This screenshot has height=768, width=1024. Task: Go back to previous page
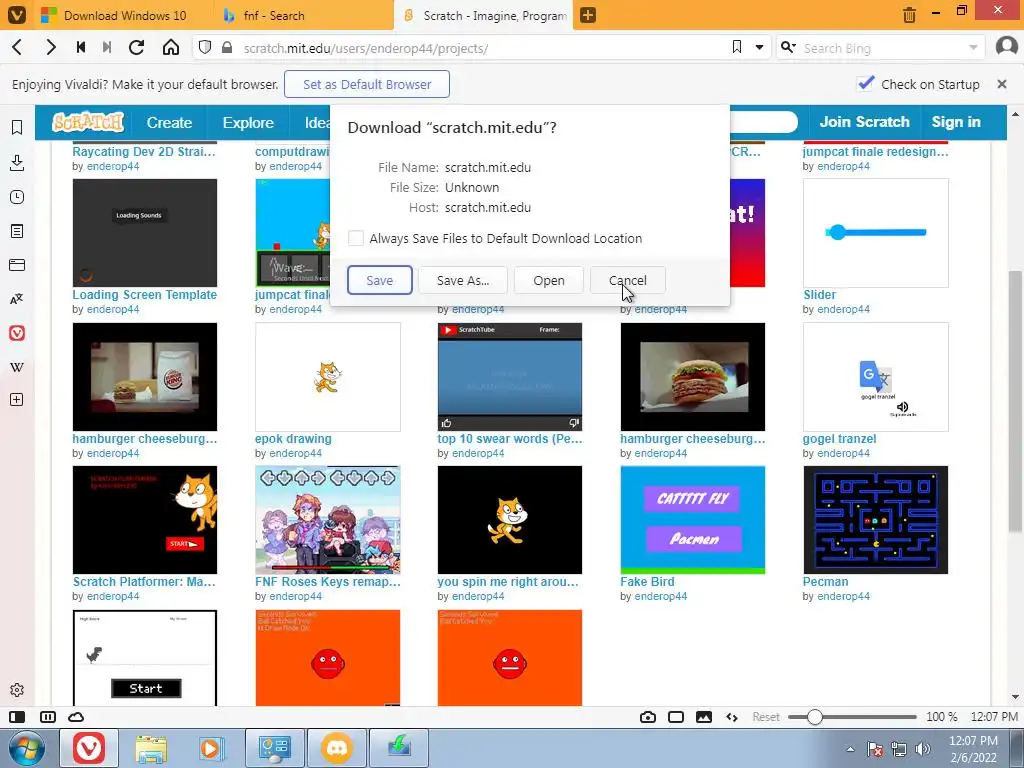click(18, 48)
